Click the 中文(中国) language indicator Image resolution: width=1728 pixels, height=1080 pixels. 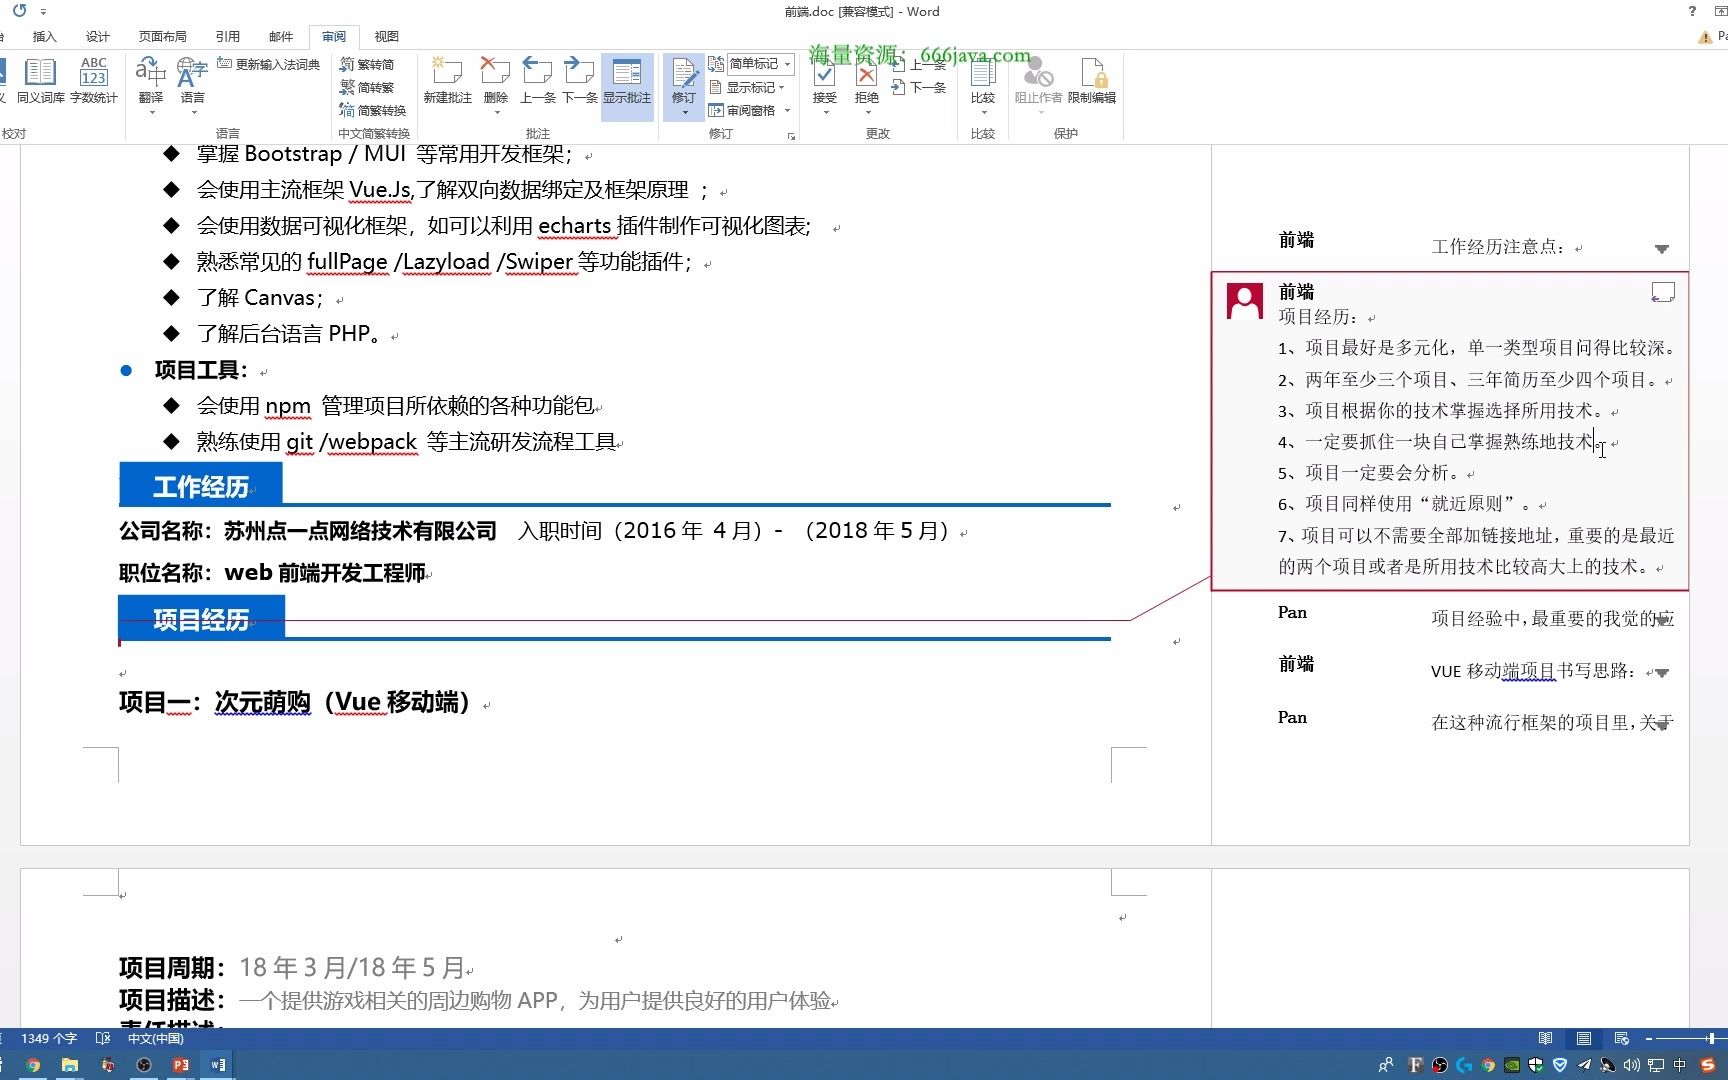point(156,1038)
